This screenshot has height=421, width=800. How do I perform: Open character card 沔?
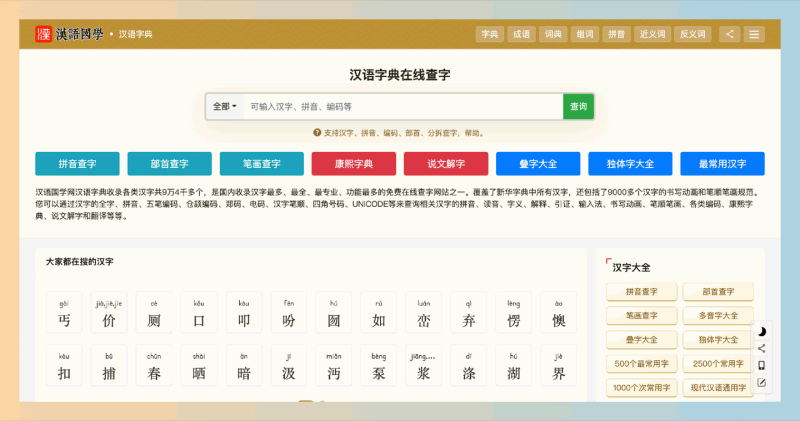334,365
